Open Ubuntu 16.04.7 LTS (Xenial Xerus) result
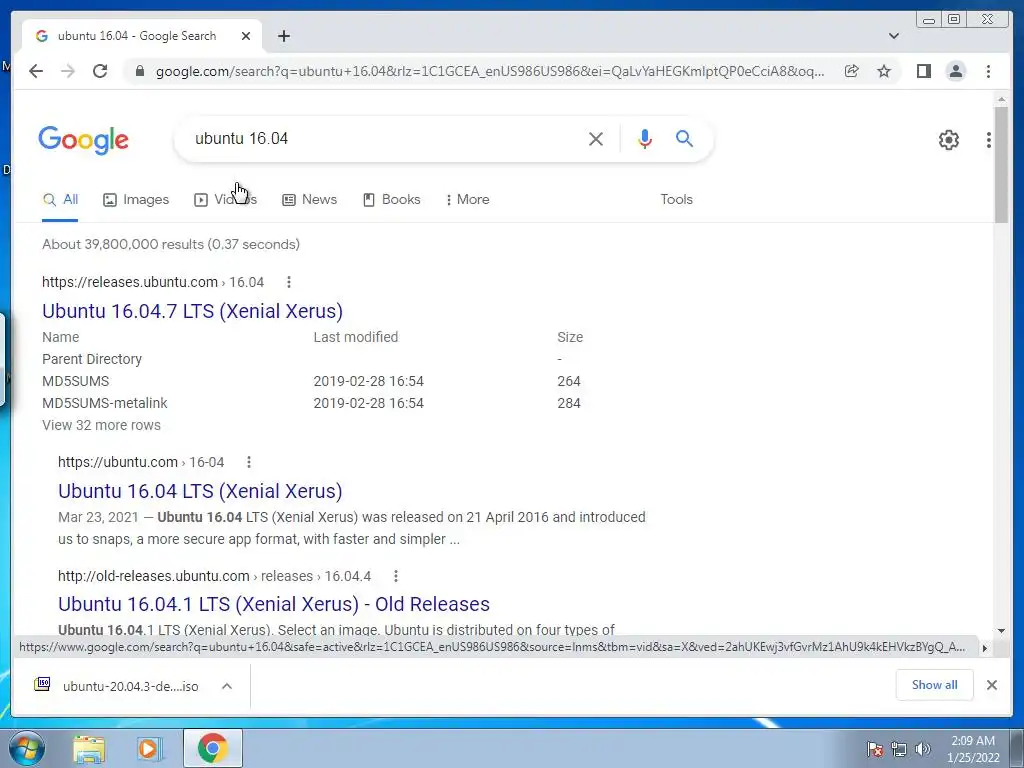This screenshot has height=768, width=1024. coord(192,311)
